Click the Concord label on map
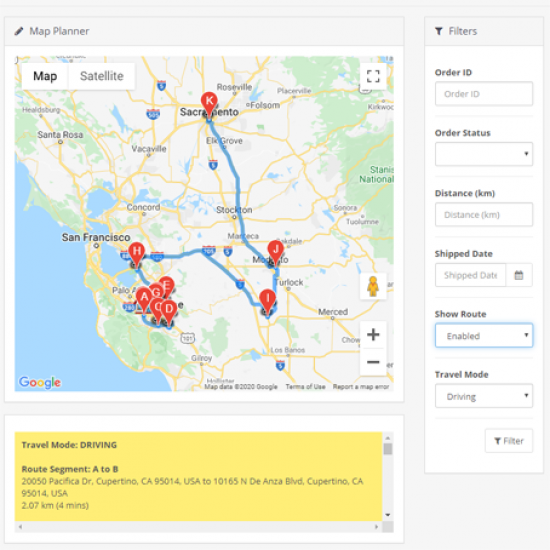550x550 pixels. (143, 207)
